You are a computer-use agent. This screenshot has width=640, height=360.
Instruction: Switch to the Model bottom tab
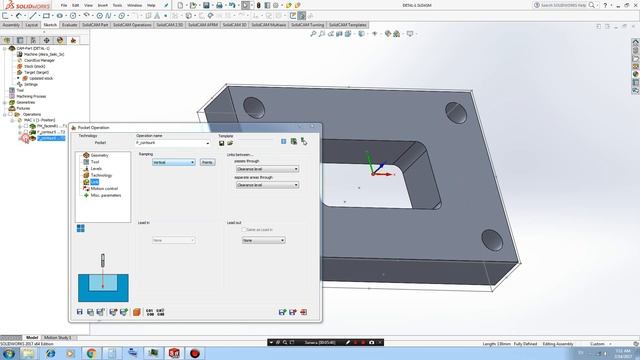32,338
